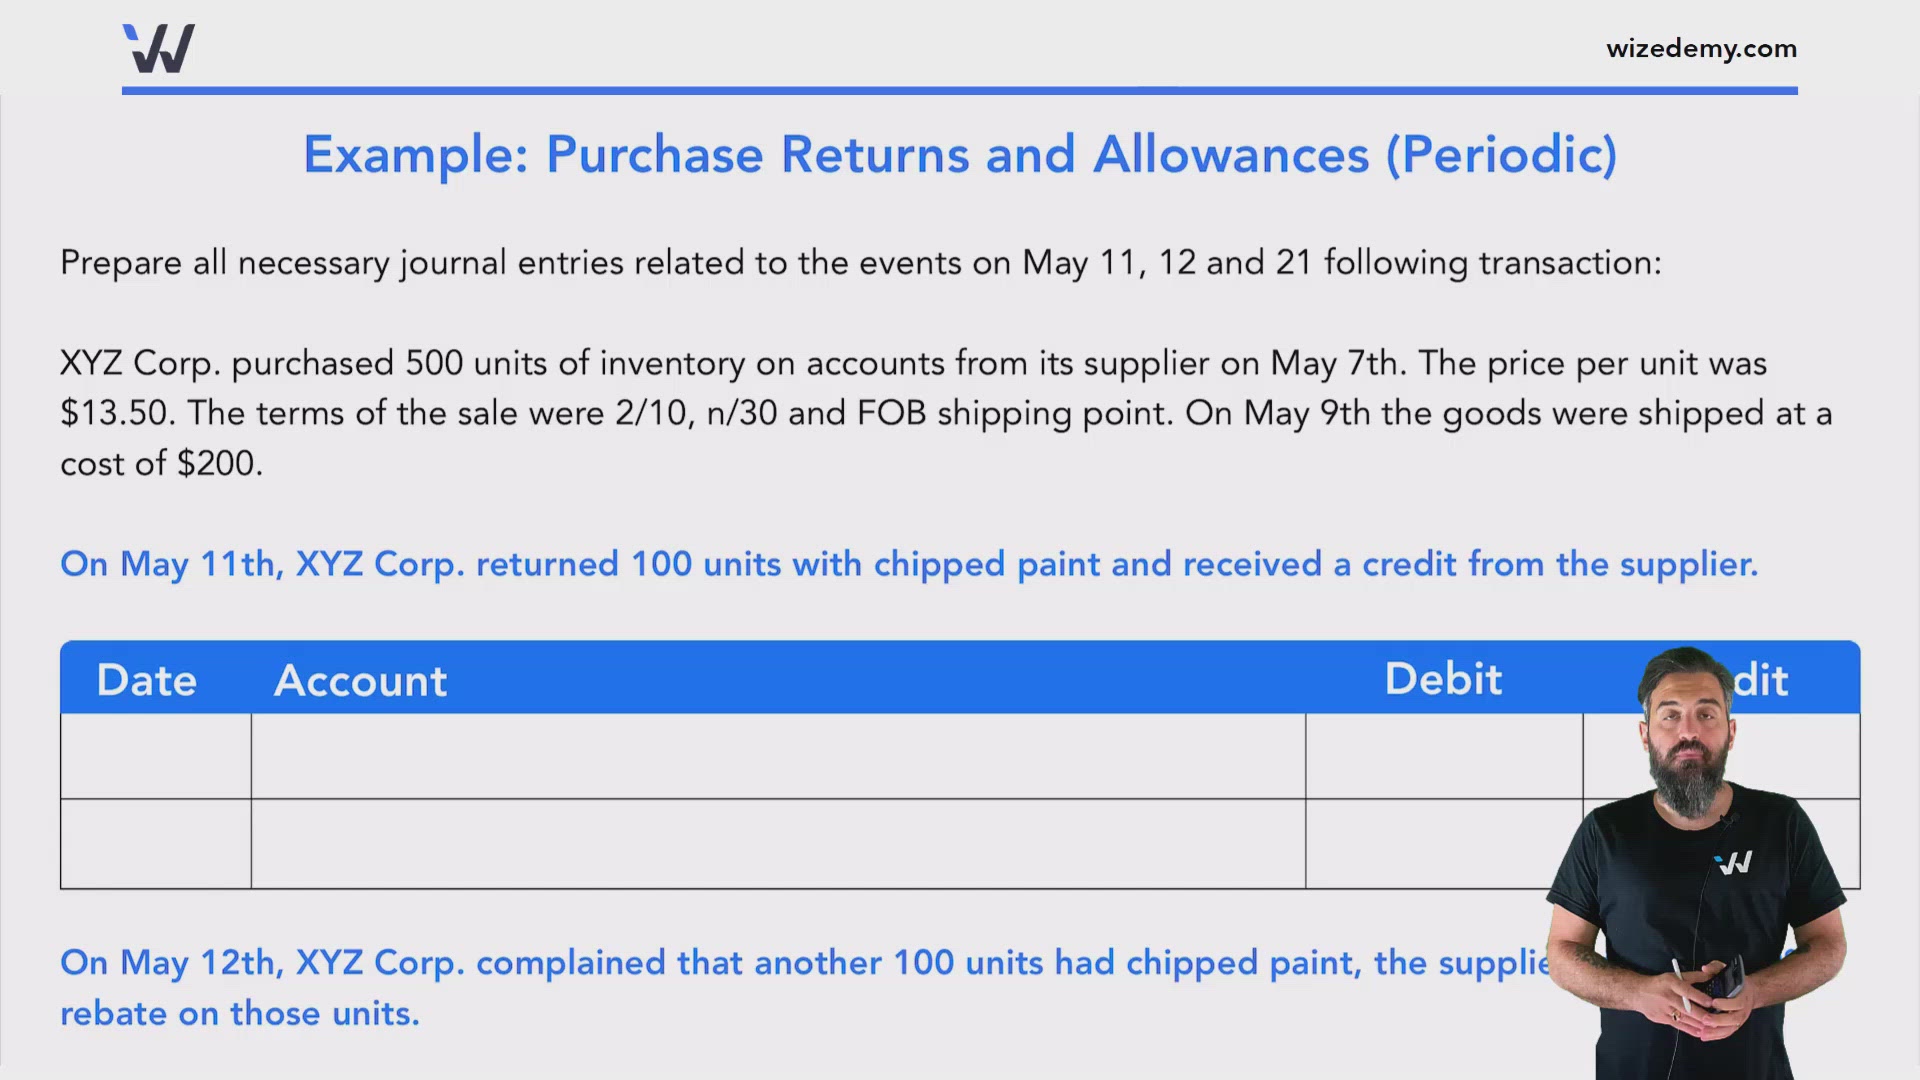Click the first row Debit cell

[1444, 756]
